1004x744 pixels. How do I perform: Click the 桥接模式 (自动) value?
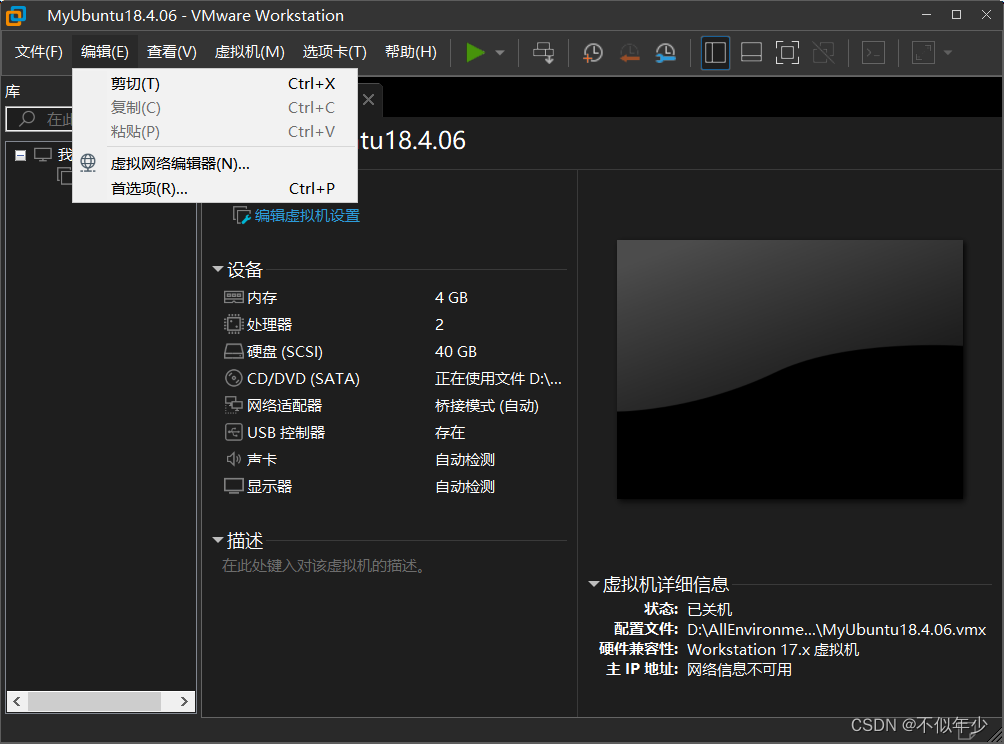coord(487,406)
